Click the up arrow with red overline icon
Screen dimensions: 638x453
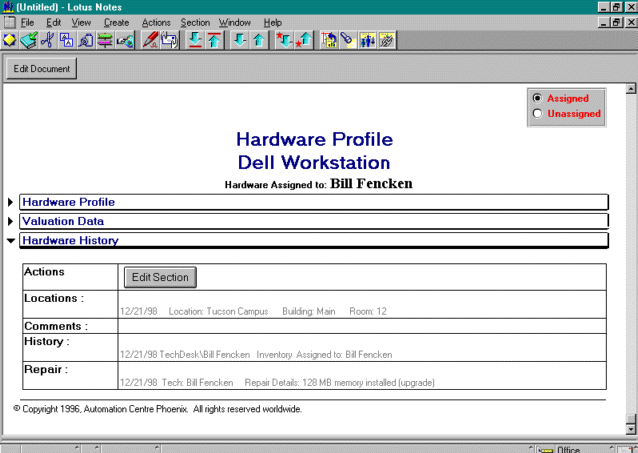[x=214, y=40]
